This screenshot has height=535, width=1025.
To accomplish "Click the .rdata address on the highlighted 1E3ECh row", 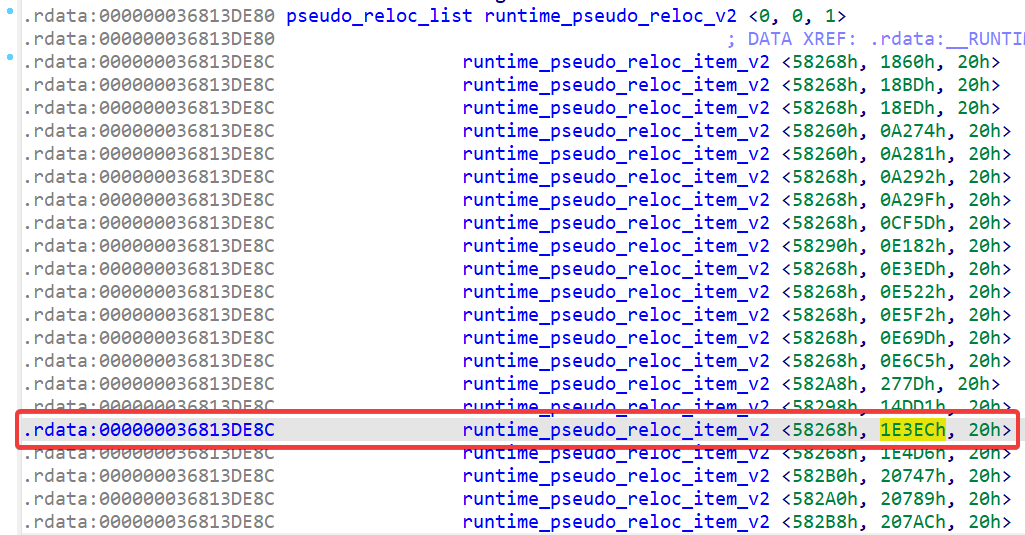I will coord(148,430).
